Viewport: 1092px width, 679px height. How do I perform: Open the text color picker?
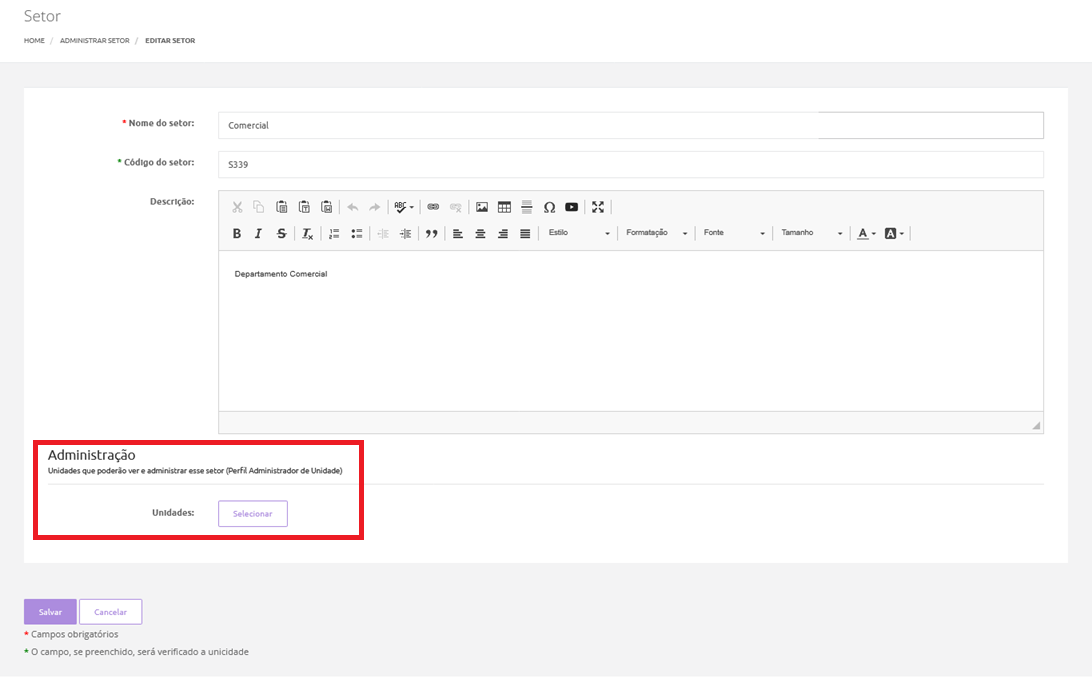(866, 233)
